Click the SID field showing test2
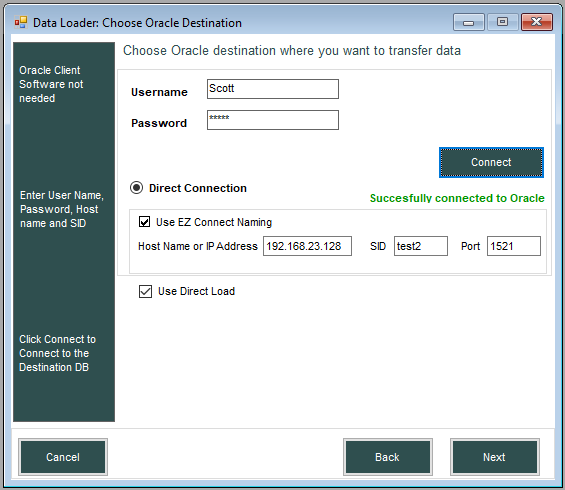This screenshot has height=490, width=565. point(421,246)
